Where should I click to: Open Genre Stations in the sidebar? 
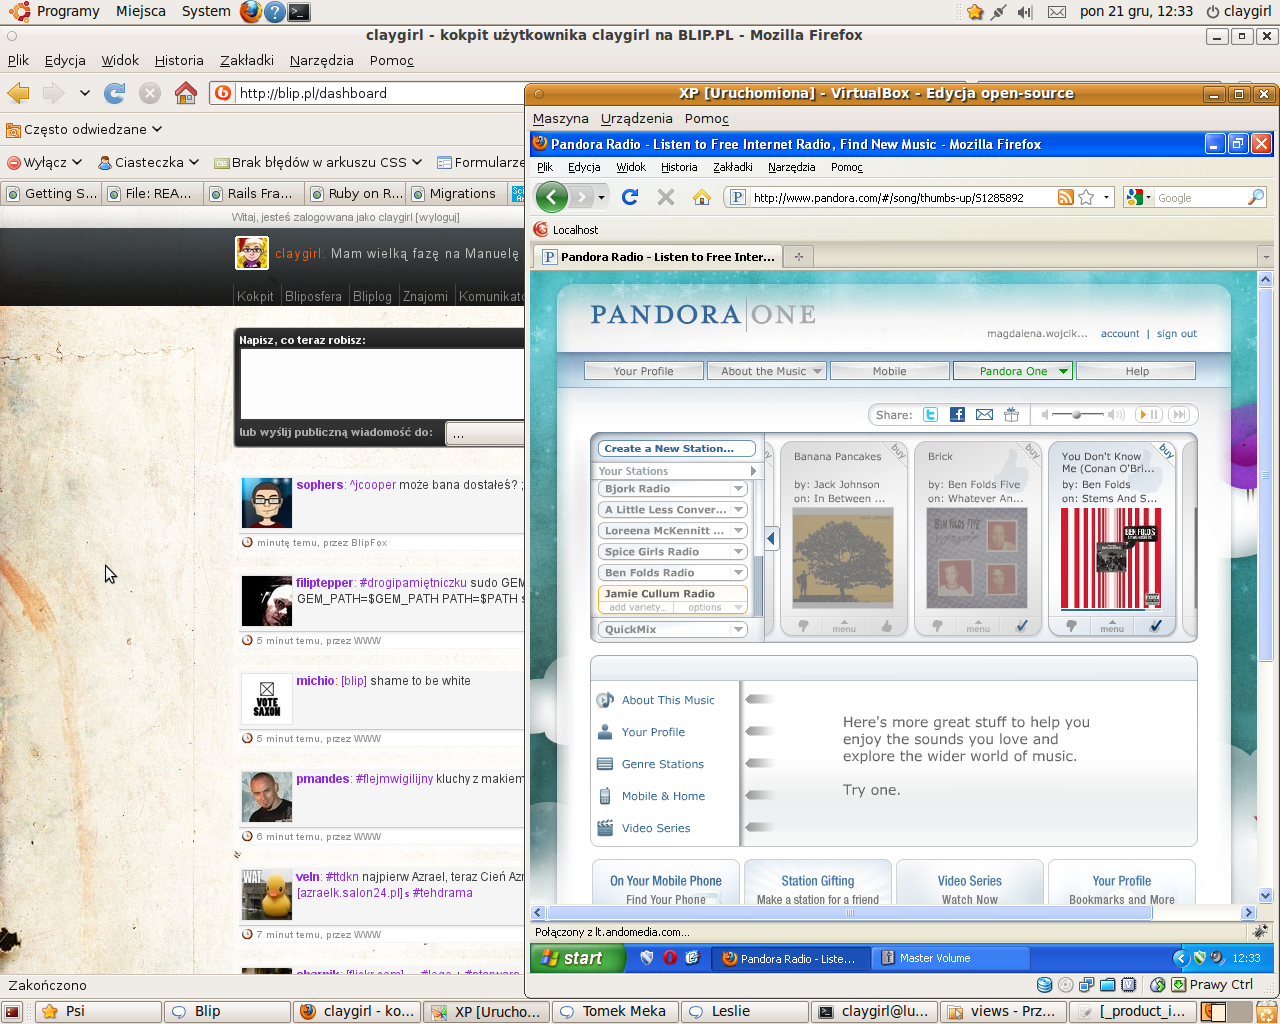click(662, 764)
